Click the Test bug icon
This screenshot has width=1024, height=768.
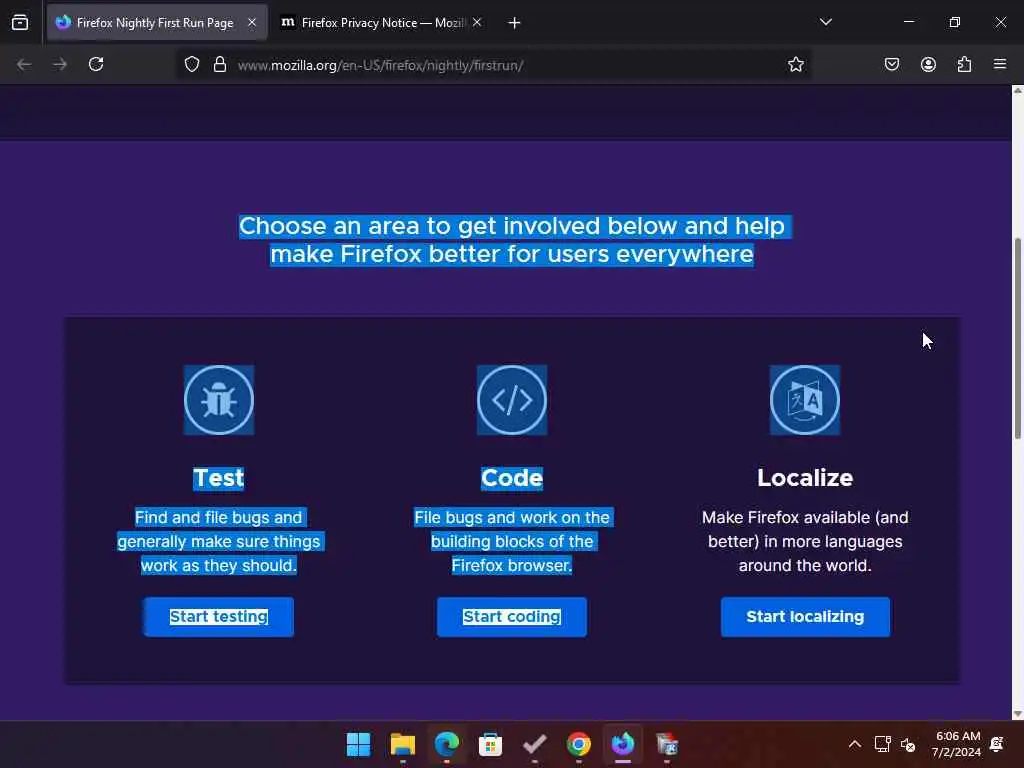[219, 400]
